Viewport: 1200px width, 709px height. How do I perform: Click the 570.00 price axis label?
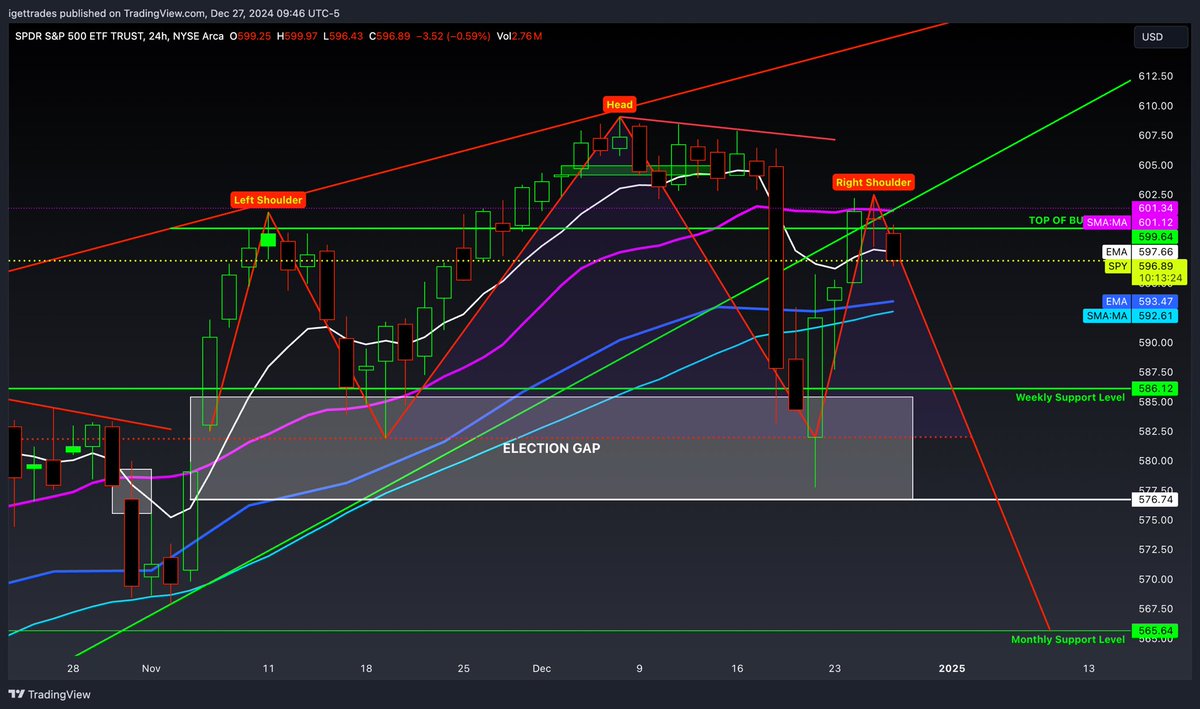pyautogui.click(x=1154, y=579)
